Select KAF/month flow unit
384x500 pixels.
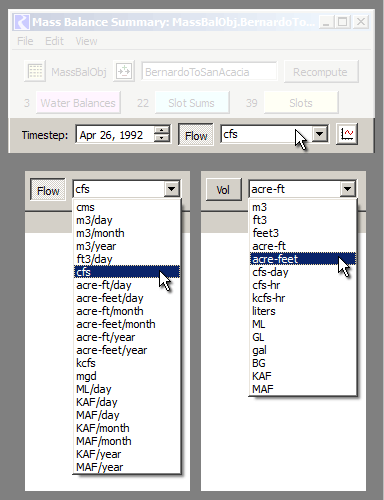(127, 428)
